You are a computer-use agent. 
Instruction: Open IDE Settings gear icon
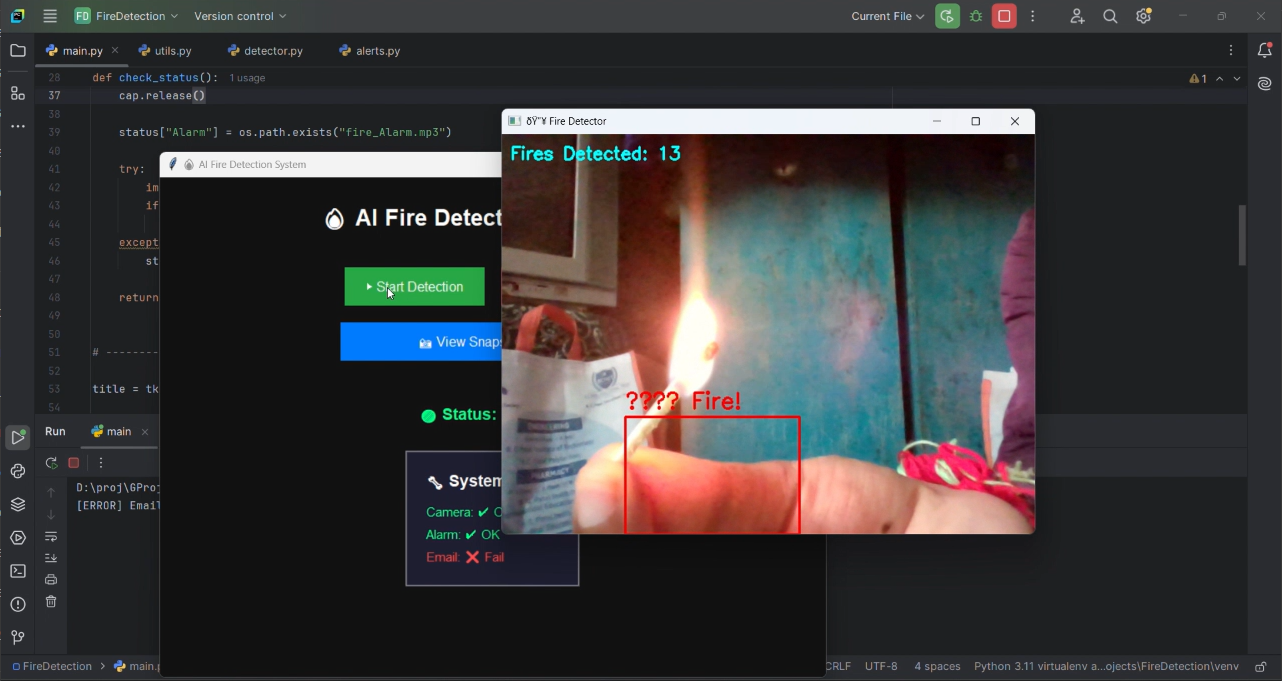(x=1143, y=16)
